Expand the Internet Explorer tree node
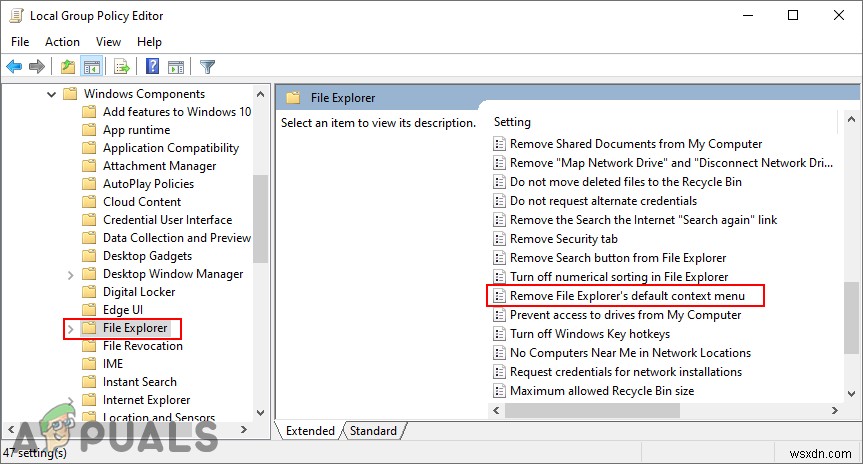The image size is (863, 464). pos(70,400)
